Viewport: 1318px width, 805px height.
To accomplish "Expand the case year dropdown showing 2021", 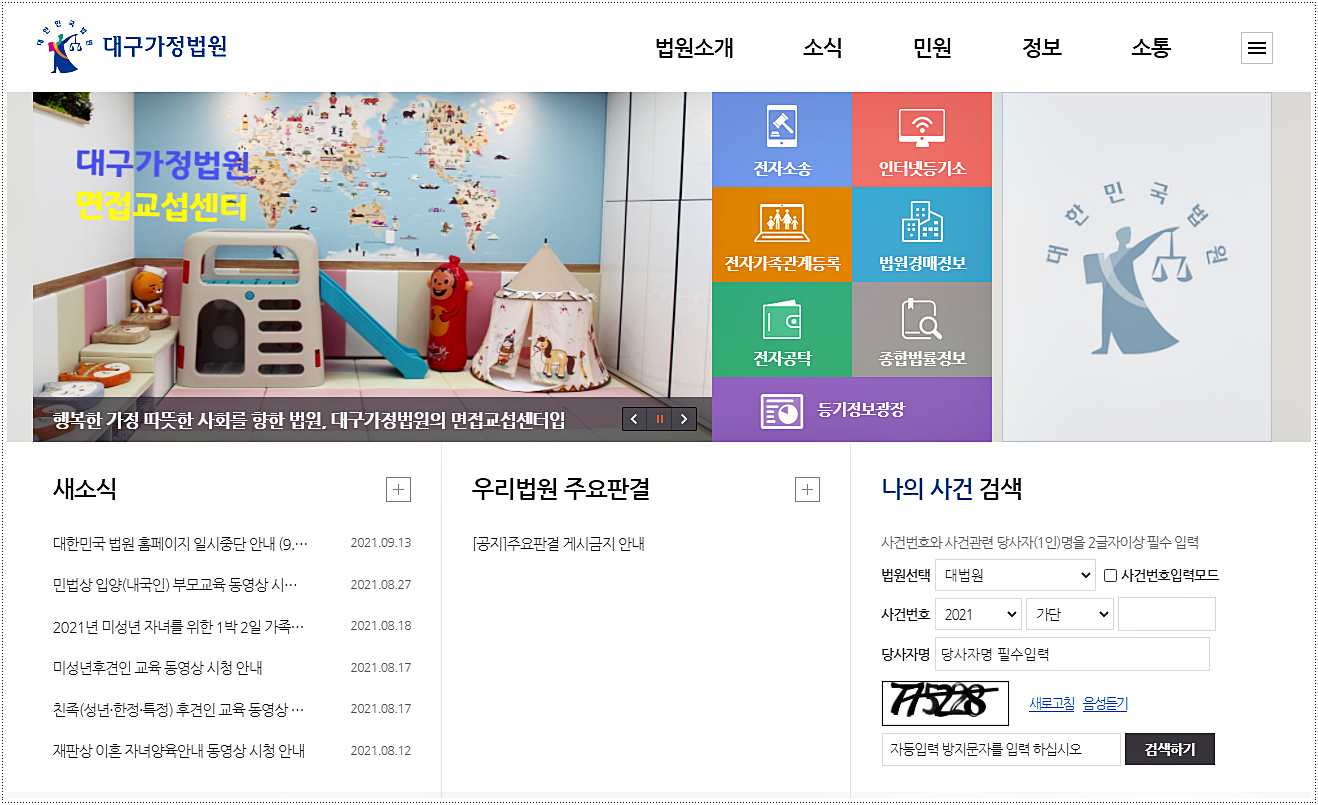I will pos(979,614).
